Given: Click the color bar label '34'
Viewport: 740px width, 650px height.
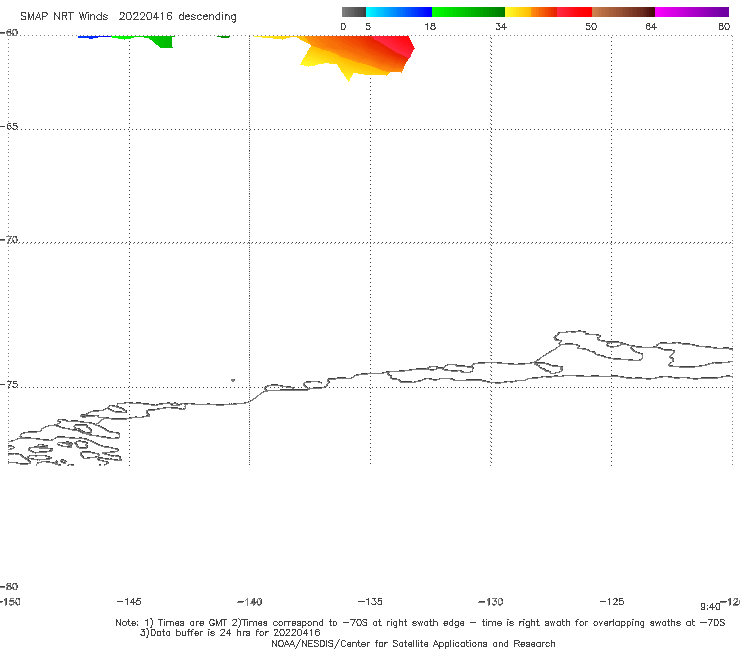Looking at the screenshot, I should (x=501, y=26).
